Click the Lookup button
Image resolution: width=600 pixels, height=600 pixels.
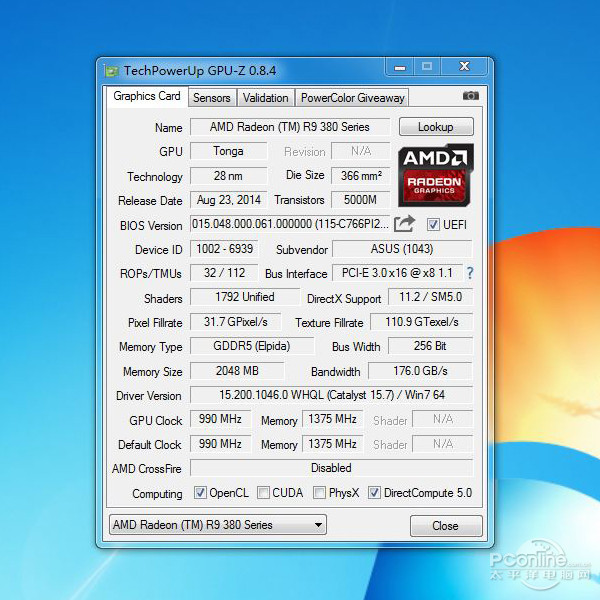coord(436,127)
